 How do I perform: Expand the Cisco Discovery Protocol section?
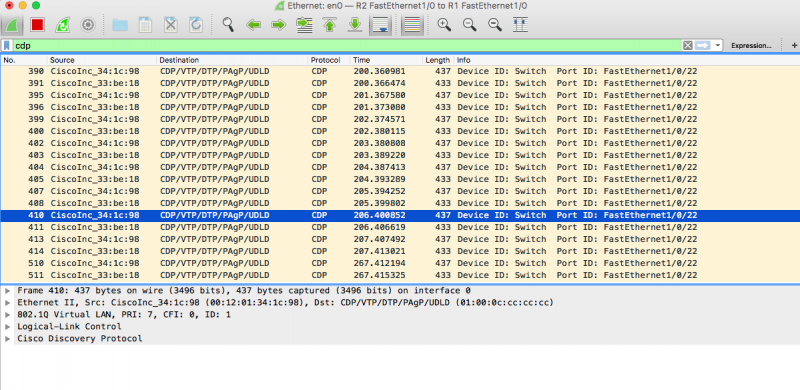tap(7, 338)
